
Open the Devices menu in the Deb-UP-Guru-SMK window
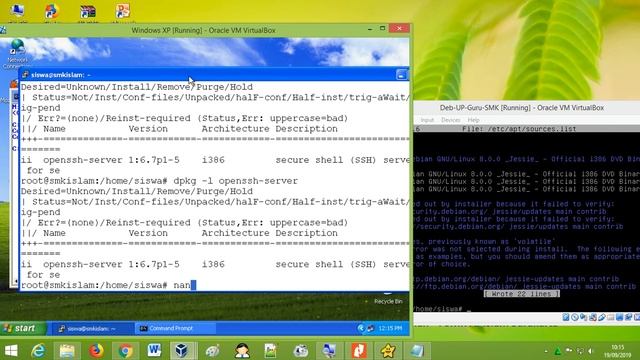(451, 120)
